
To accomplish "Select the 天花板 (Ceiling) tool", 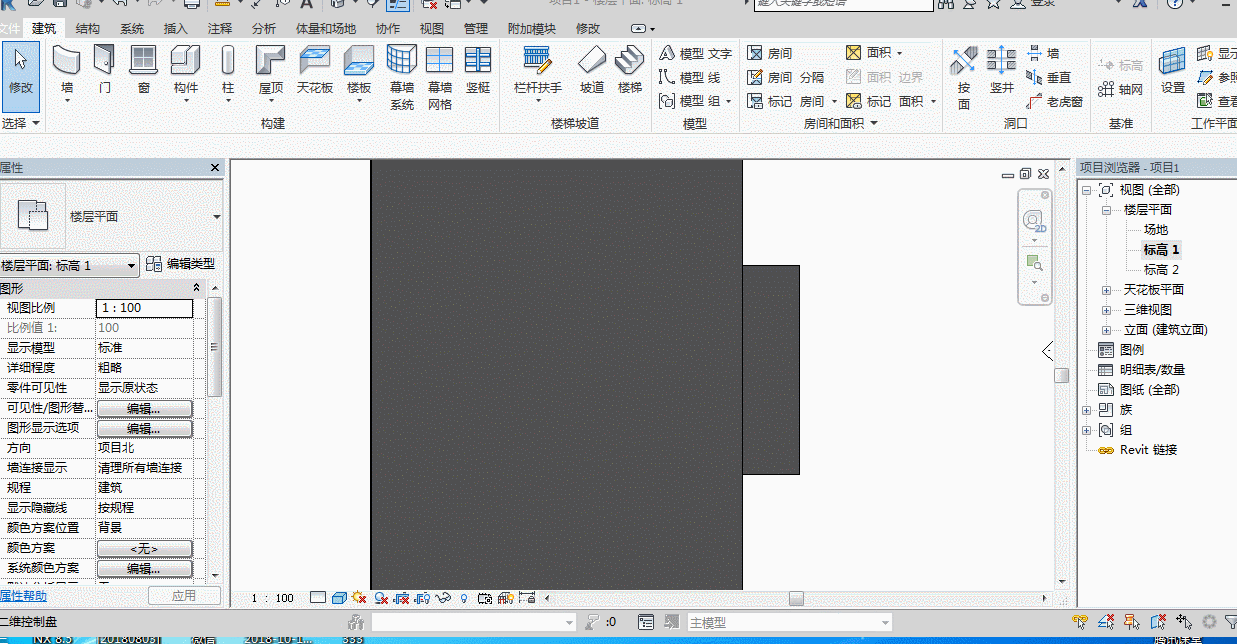I will point(315,70).
